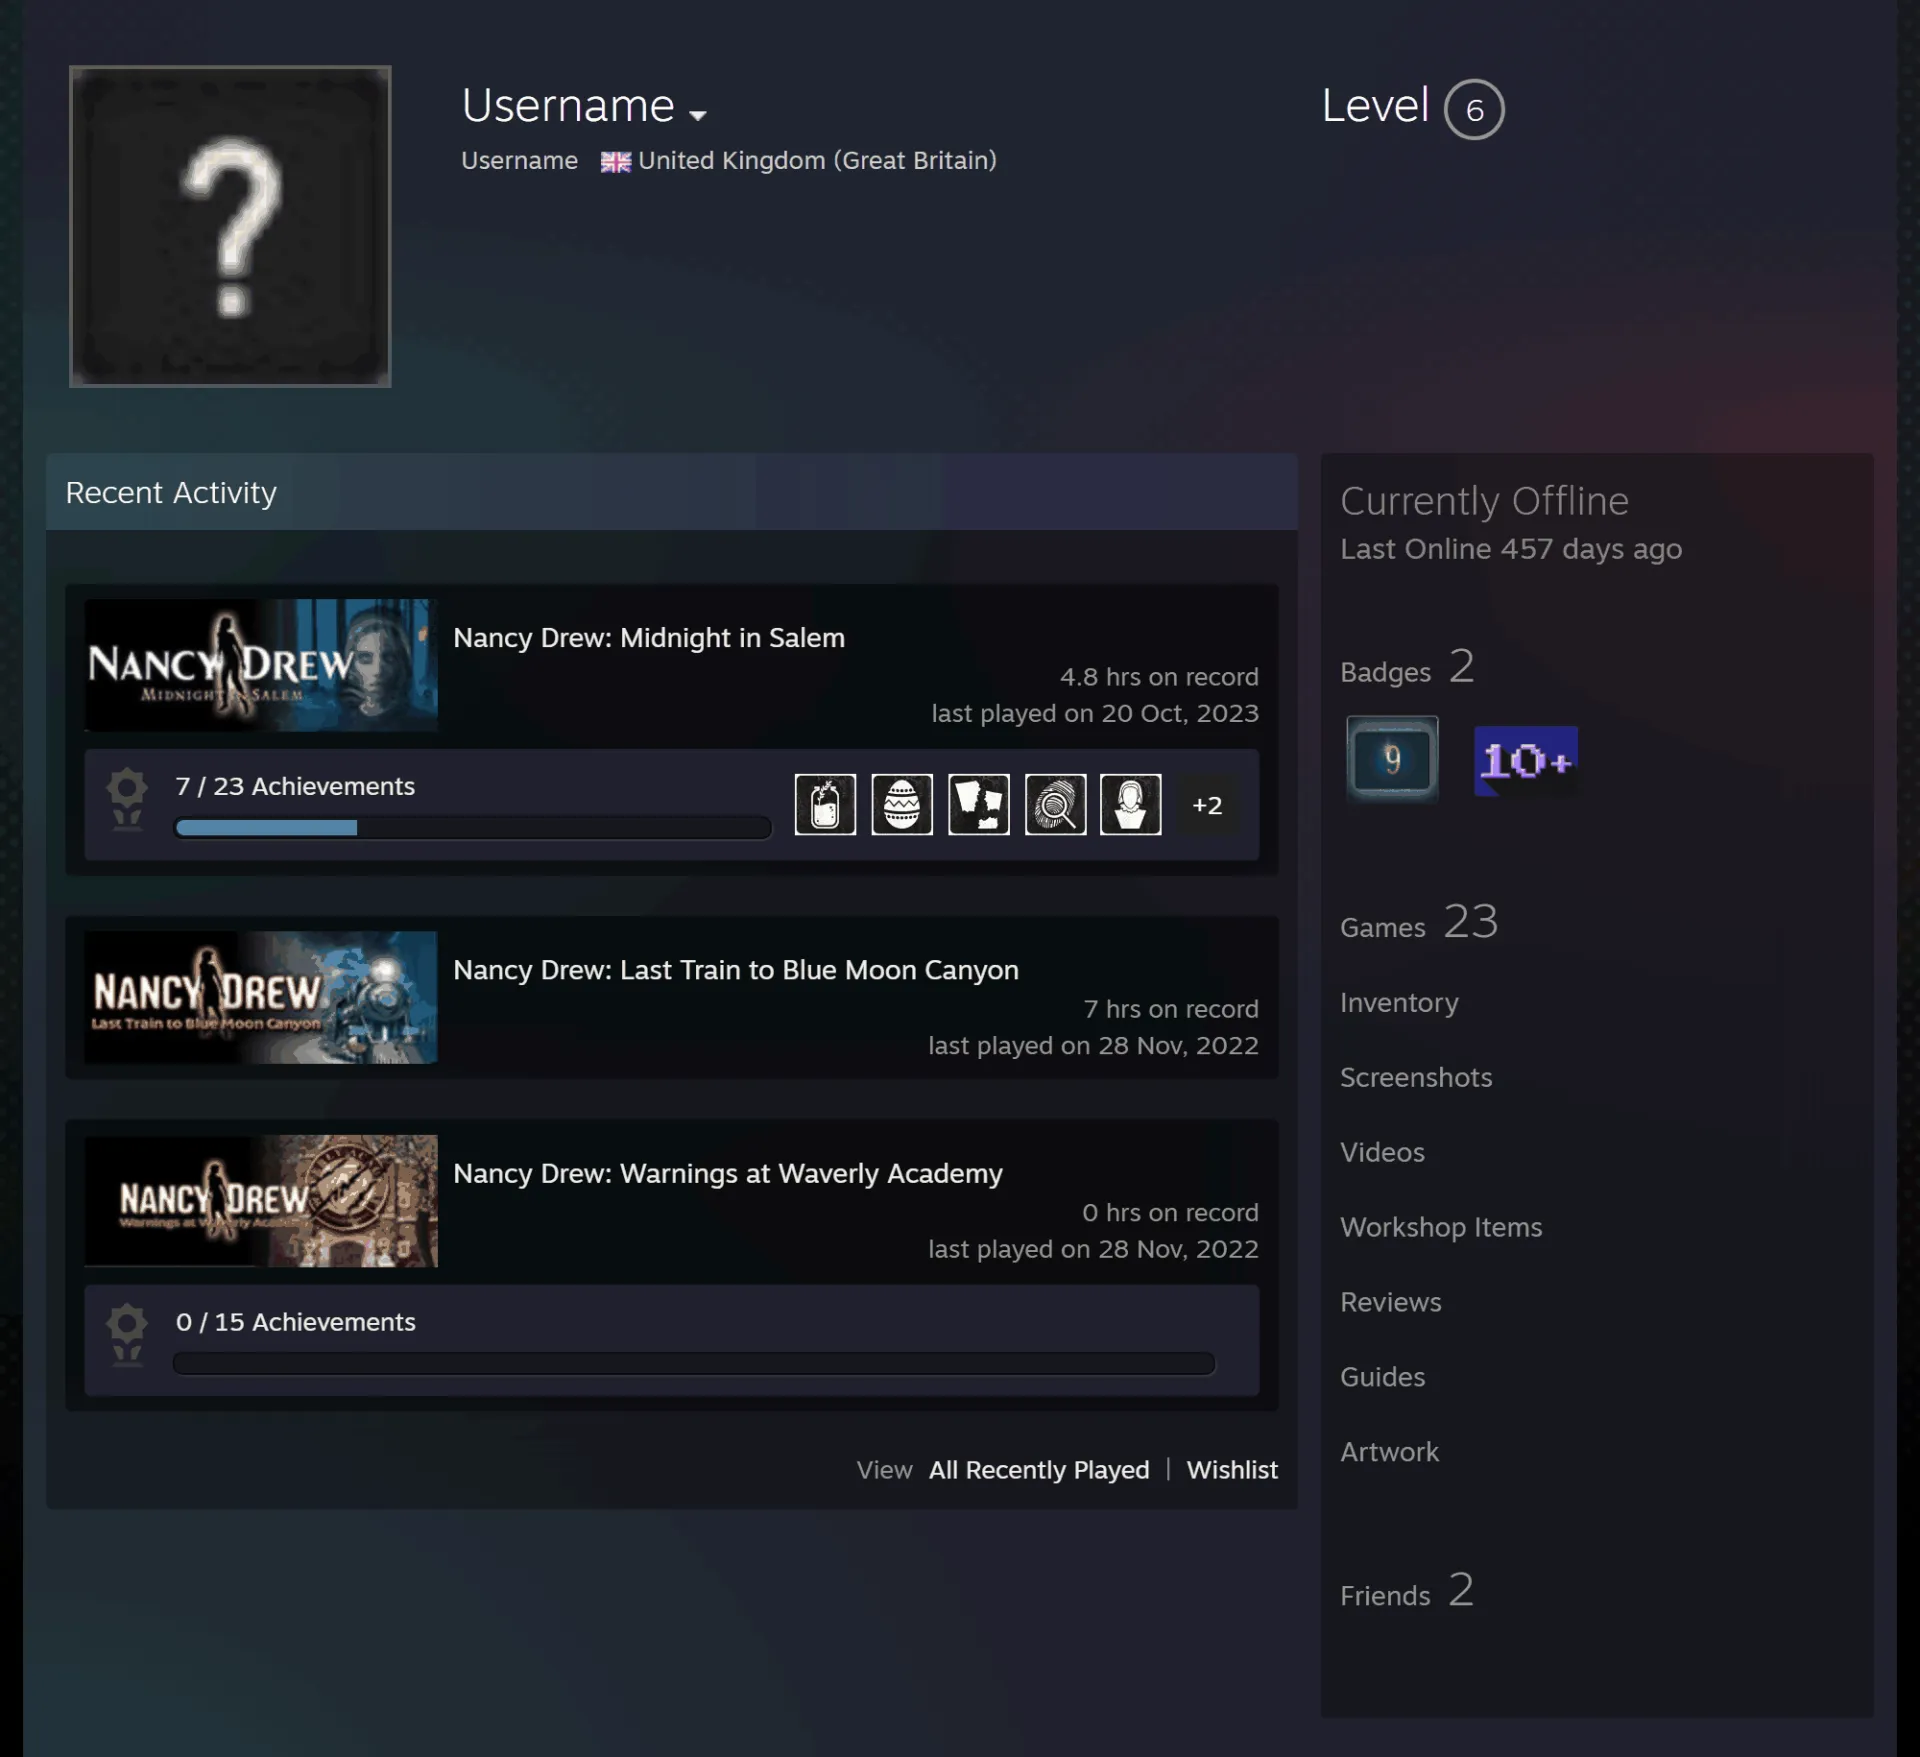Open the Games list
1920x1757 pixels.
coord(1419,923)
